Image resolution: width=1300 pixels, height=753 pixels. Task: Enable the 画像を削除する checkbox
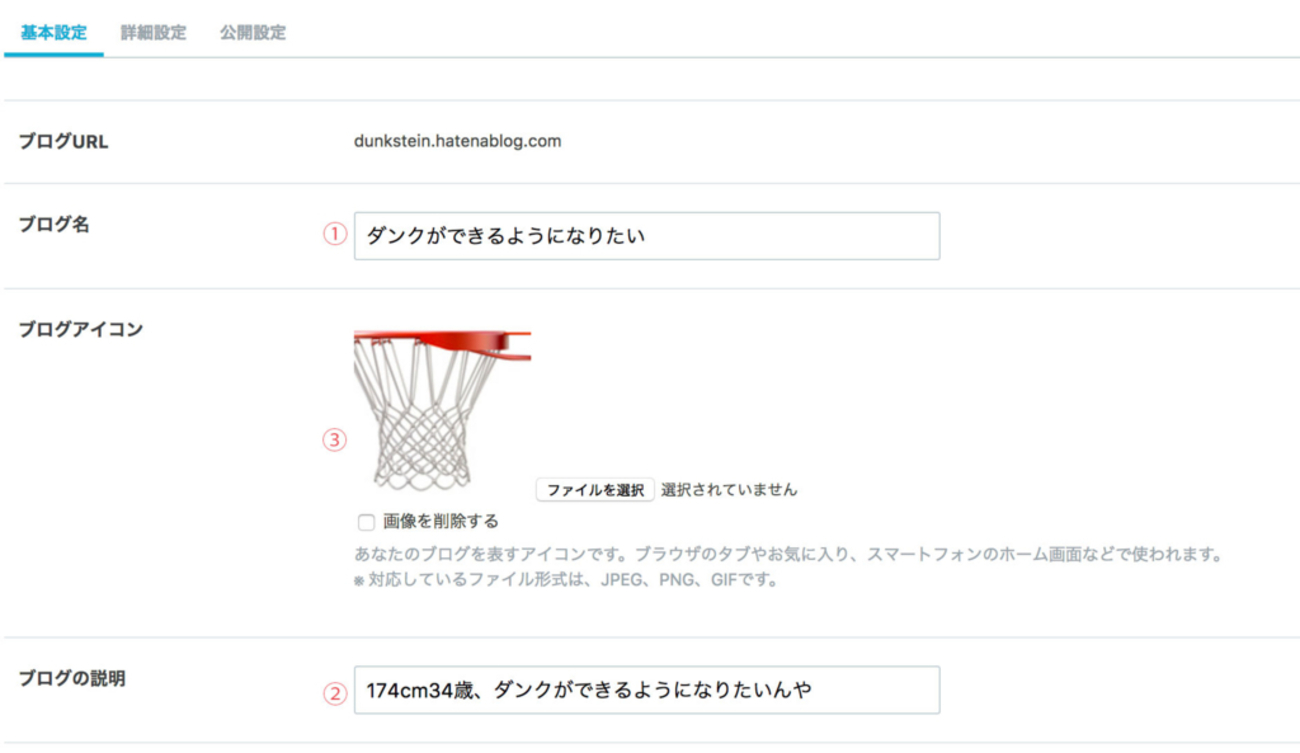tap(366, 522)
